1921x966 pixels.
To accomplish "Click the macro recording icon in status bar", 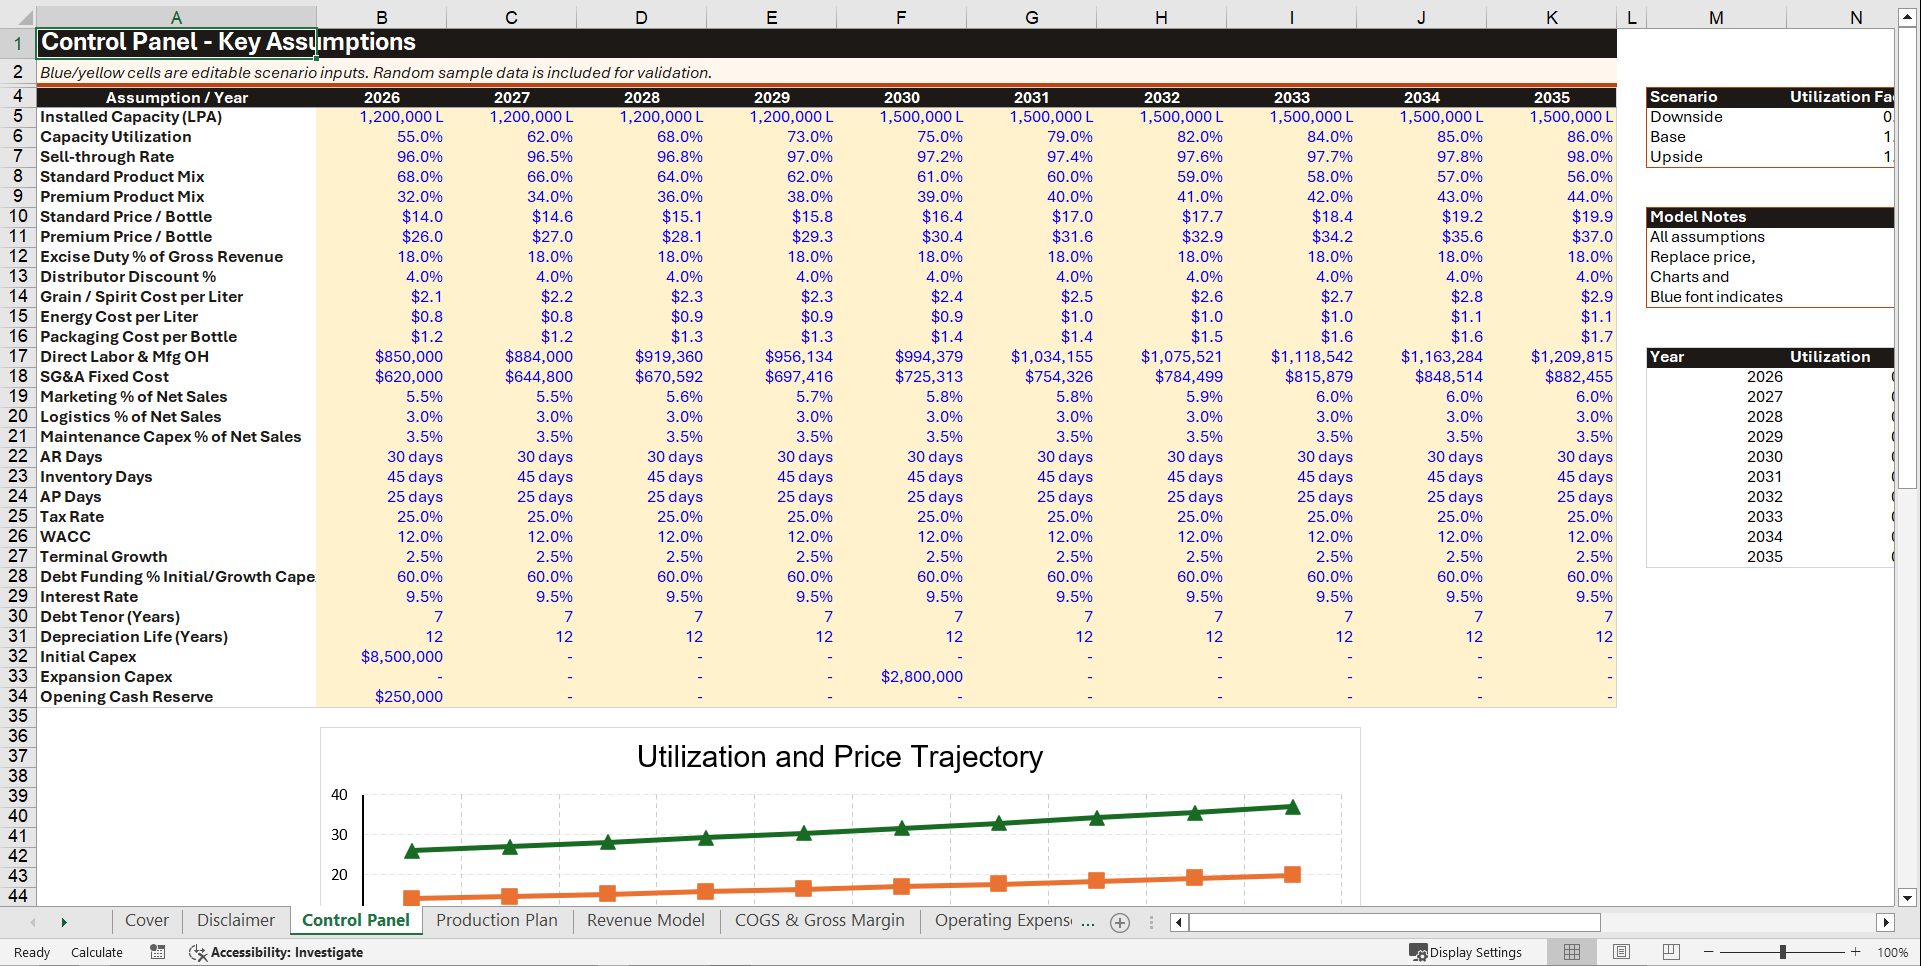I will tap(157, 952).
